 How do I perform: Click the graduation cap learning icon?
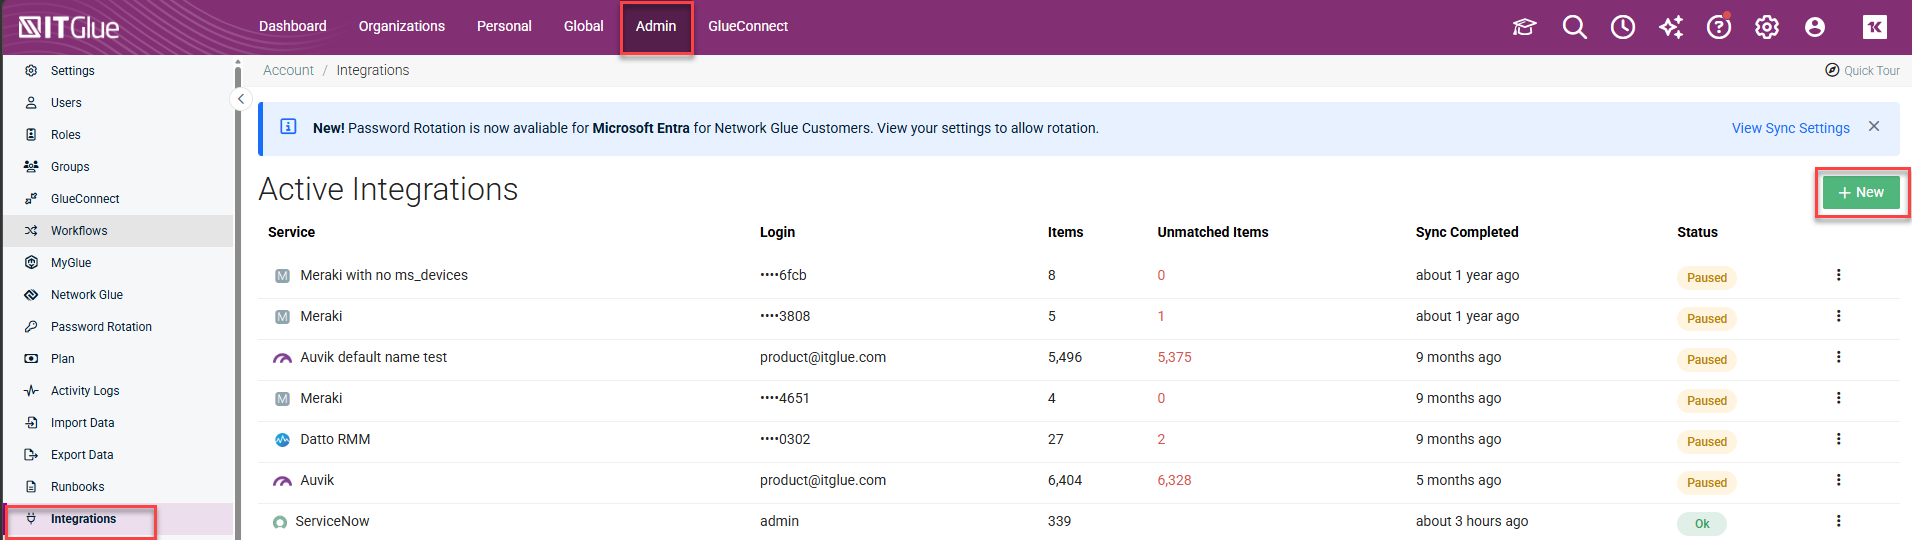[1524, 27]
